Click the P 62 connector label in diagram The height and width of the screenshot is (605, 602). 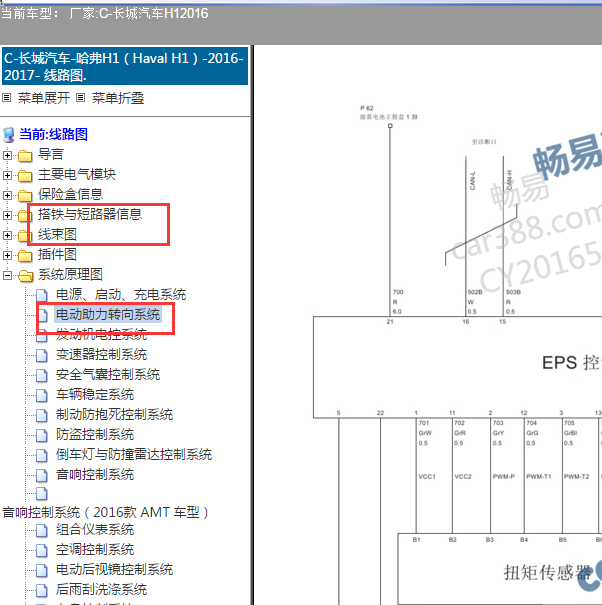pos(367,108)
